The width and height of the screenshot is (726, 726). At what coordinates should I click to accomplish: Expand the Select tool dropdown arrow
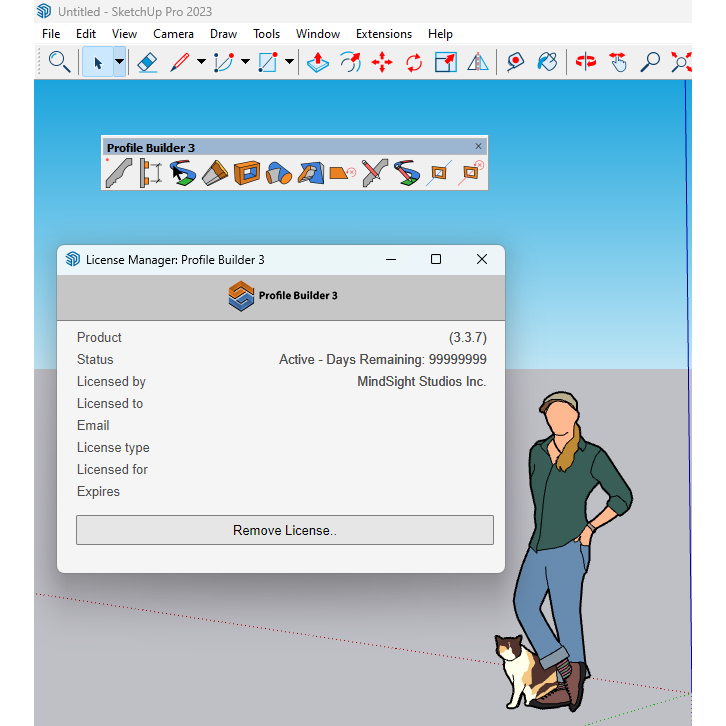119,62
